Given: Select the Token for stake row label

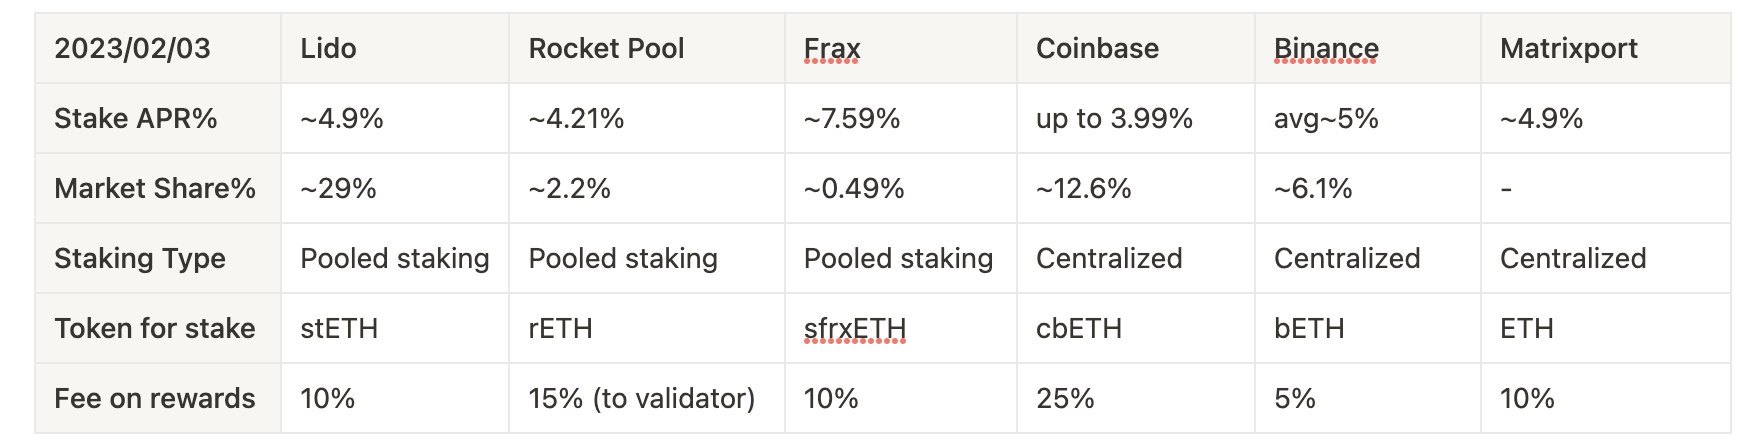Looking at the screenshot, I should pyautogui.click(x=158, y=328).
